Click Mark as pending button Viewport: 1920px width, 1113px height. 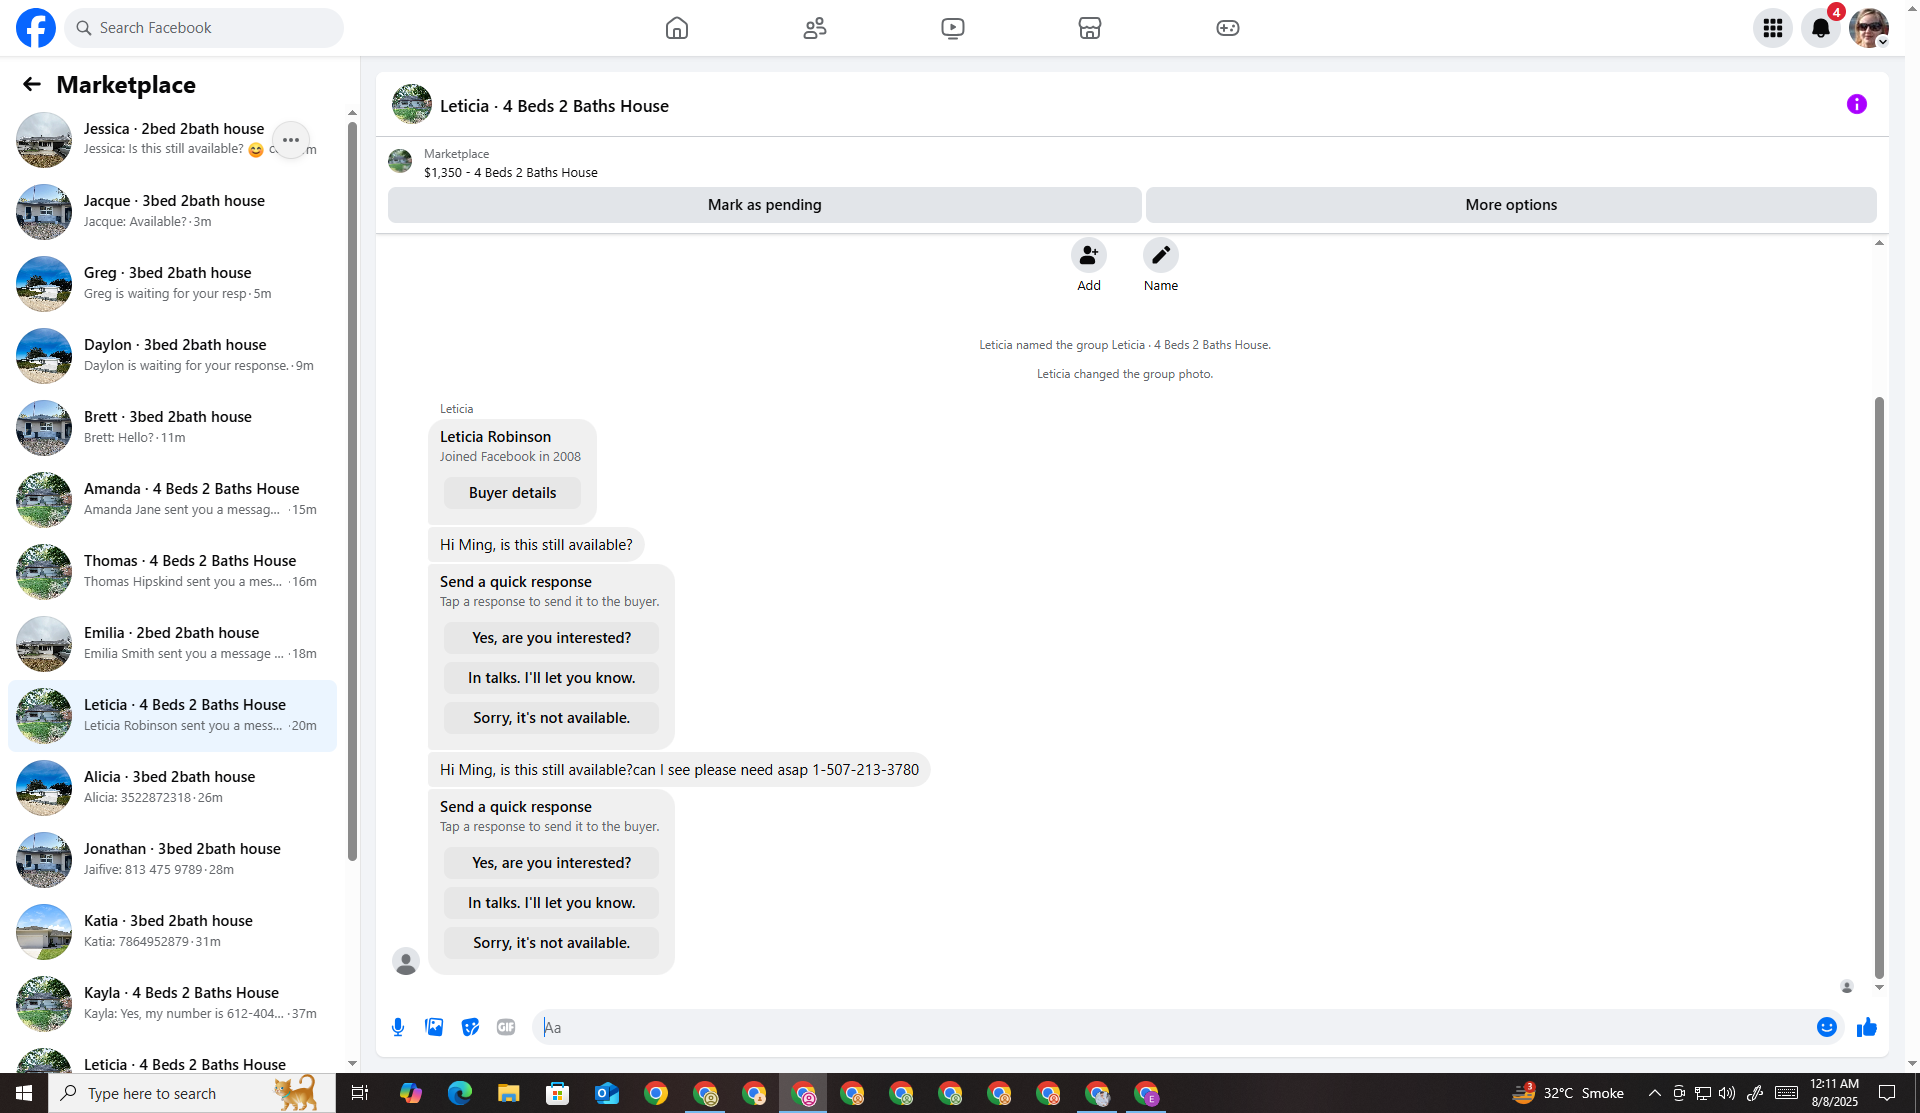coord(764,205)
